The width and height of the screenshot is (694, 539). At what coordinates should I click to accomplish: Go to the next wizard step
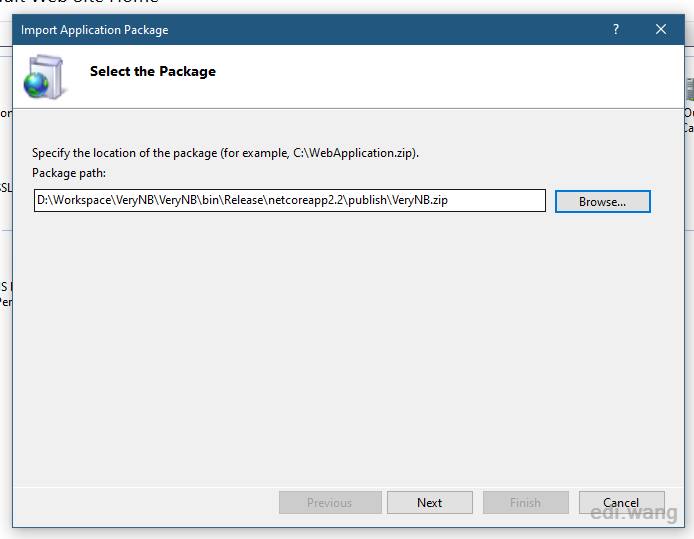point(430,503)
